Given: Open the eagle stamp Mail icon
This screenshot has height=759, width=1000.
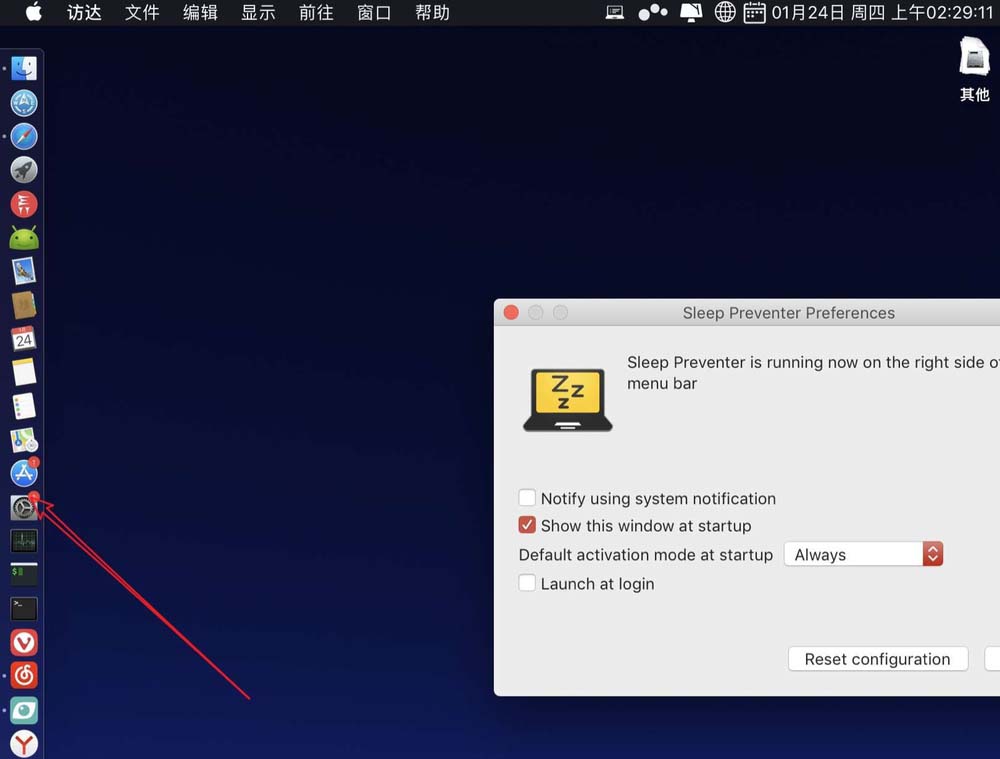Looking at the screenshot, I should pyautogui.click(x=24, y=271).
